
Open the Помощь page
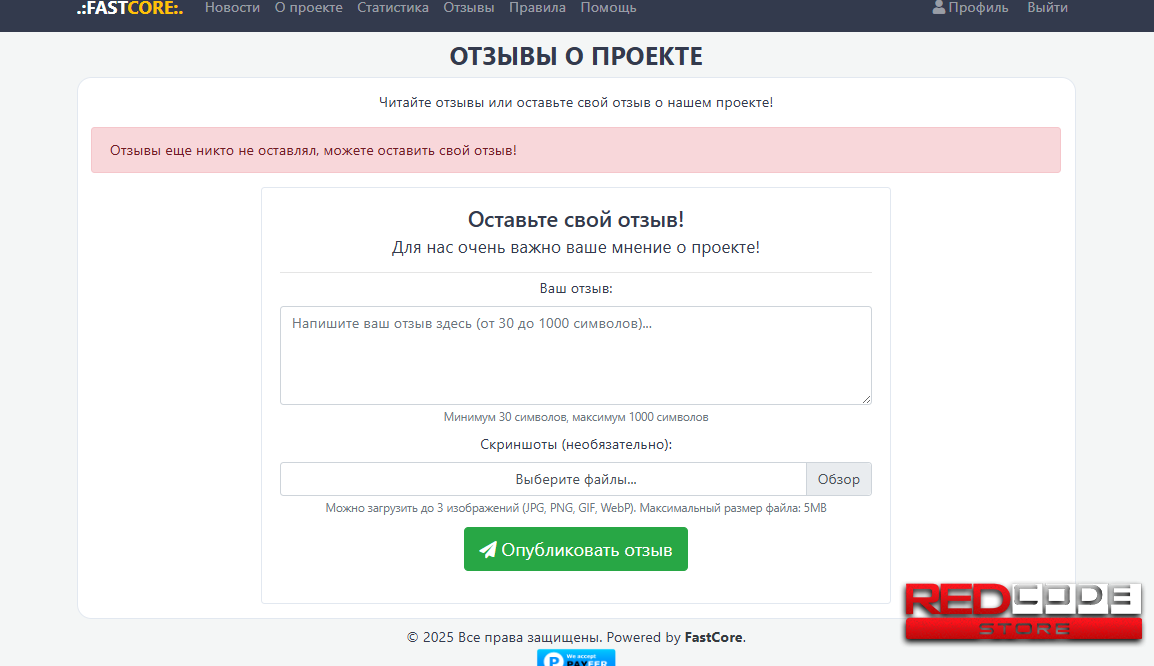(608, 8)
